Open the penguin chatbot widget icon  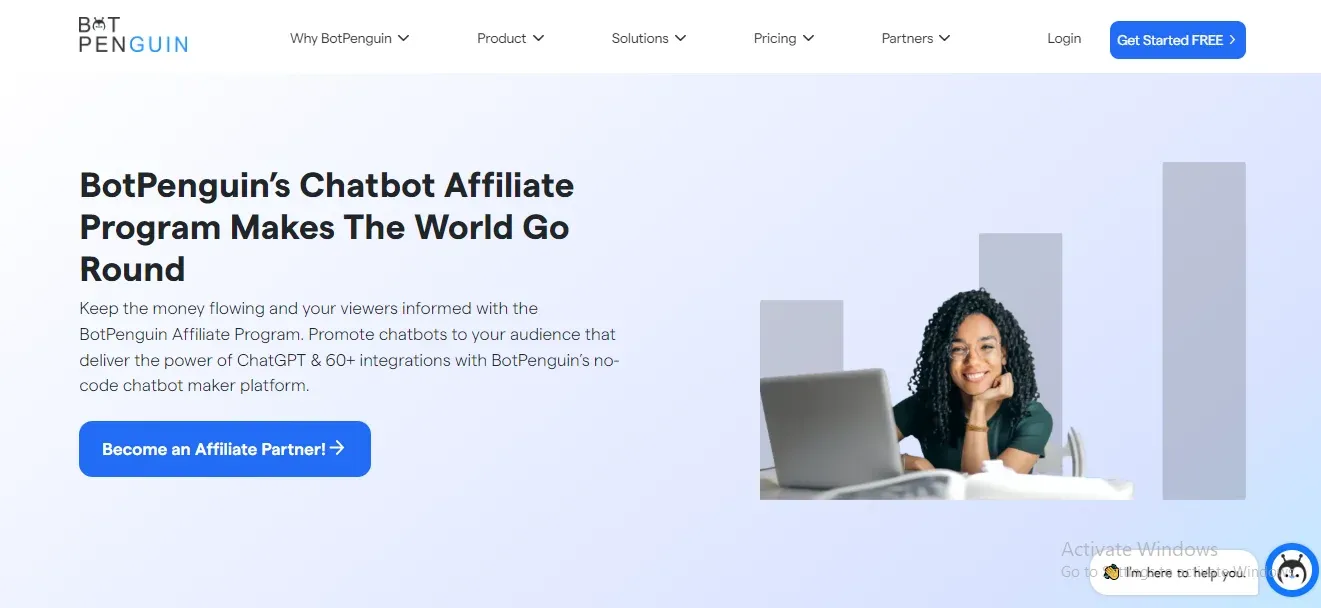(x=1292, y=570)
